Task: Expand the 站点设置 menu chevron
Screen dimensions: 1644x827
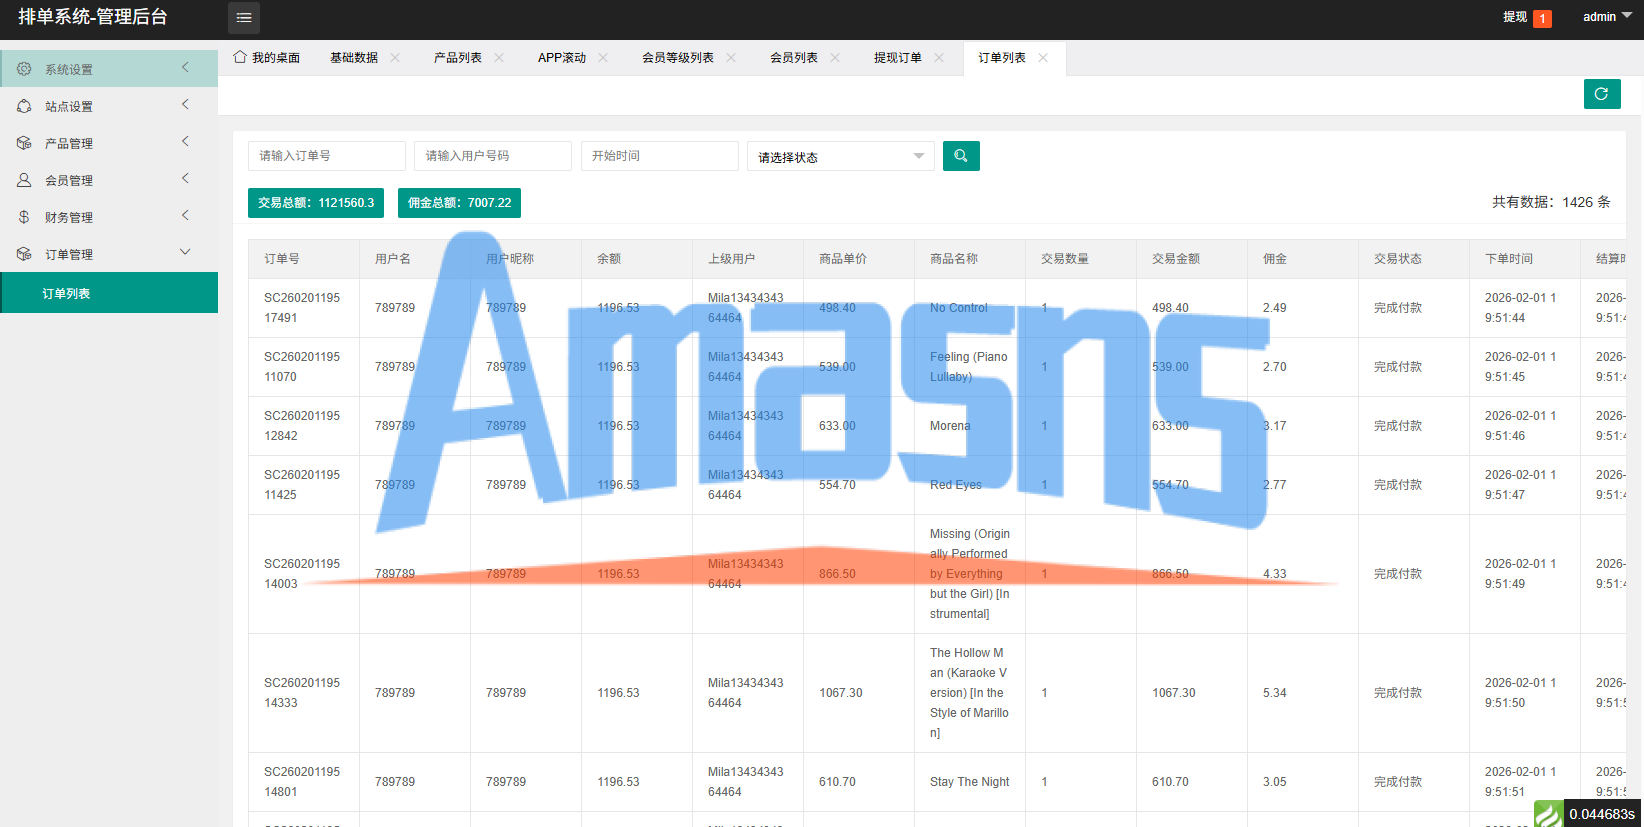Action: (185, 104)
